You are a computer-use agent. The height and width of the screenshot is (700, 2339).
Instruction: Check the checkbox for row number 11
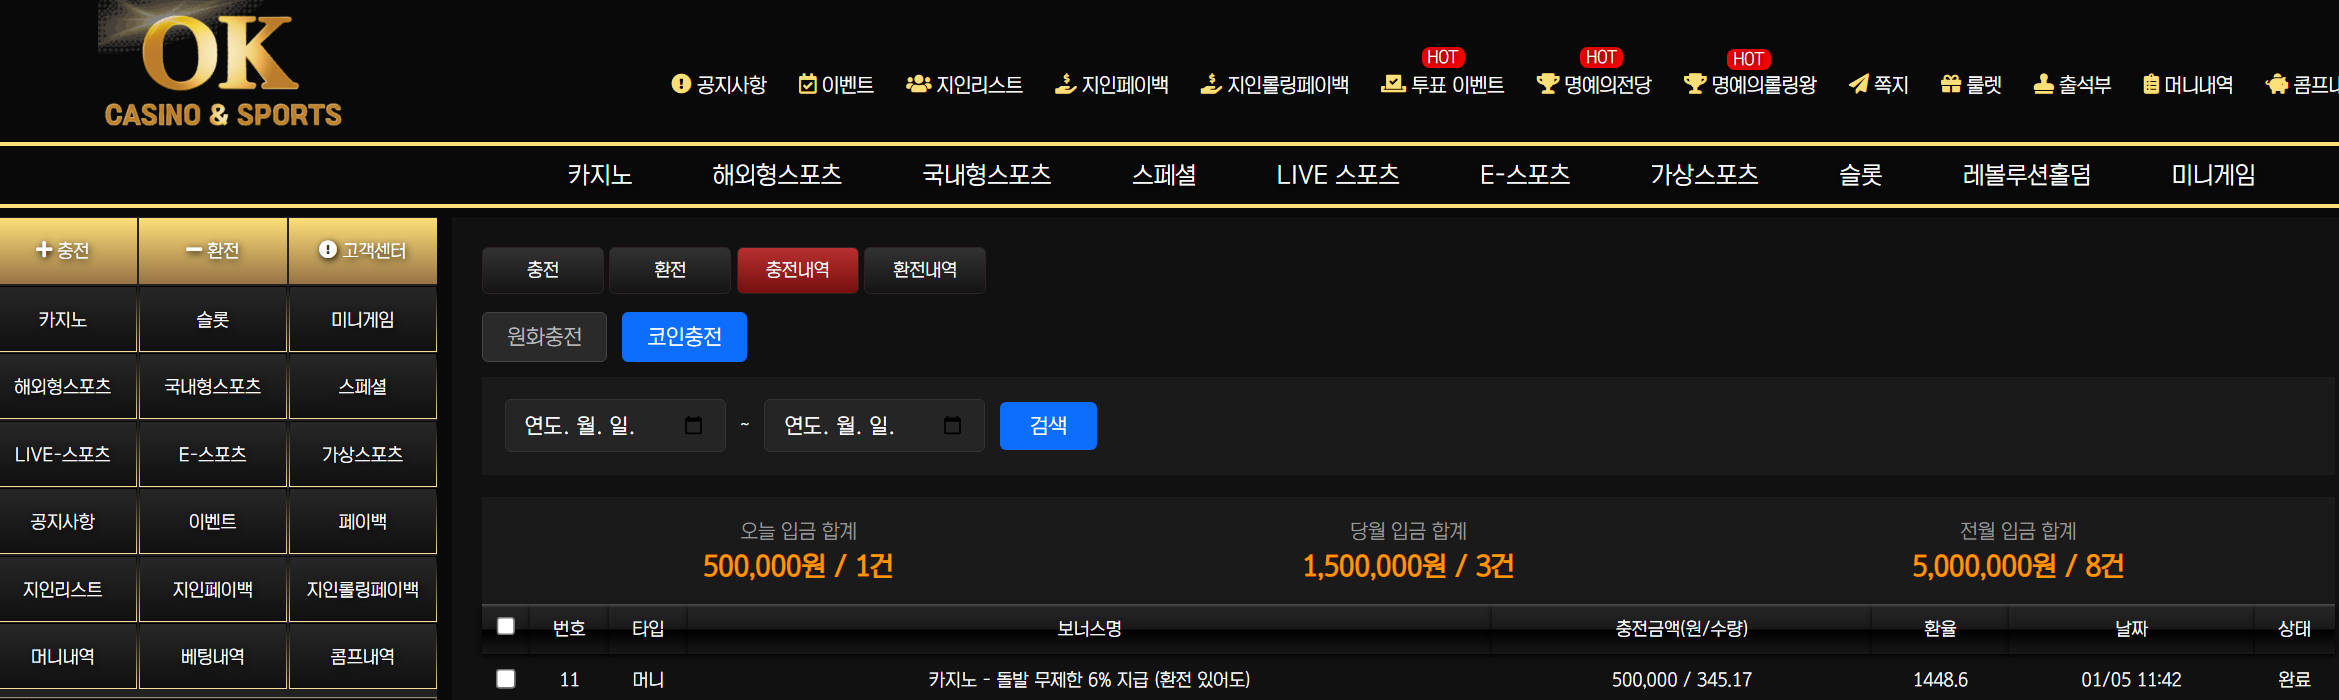pos(506,679)
